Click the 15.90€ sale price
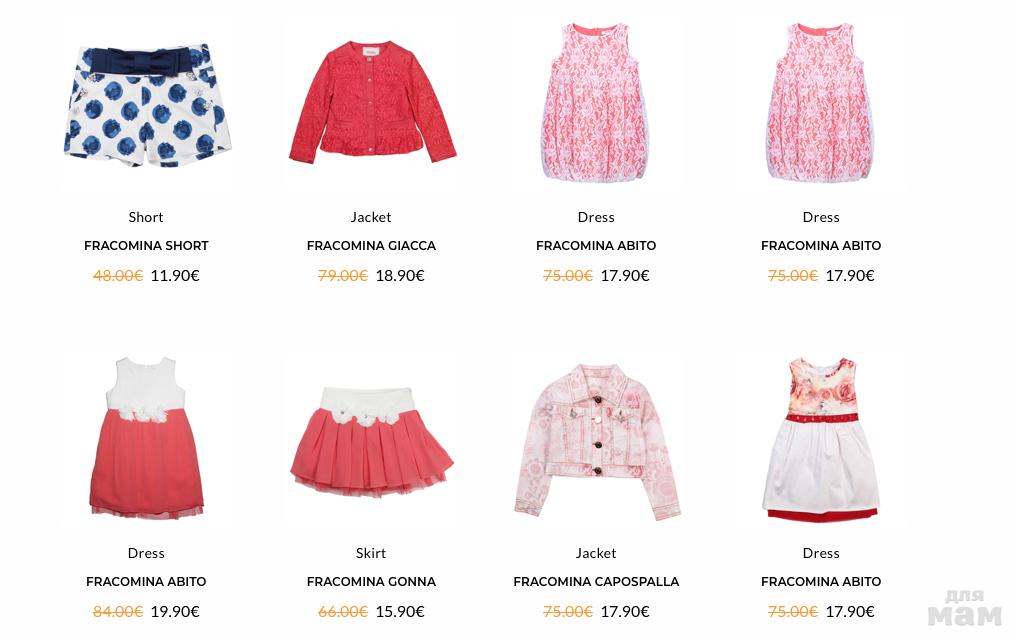Screen dimensions: 1018x641 [400, 612]
